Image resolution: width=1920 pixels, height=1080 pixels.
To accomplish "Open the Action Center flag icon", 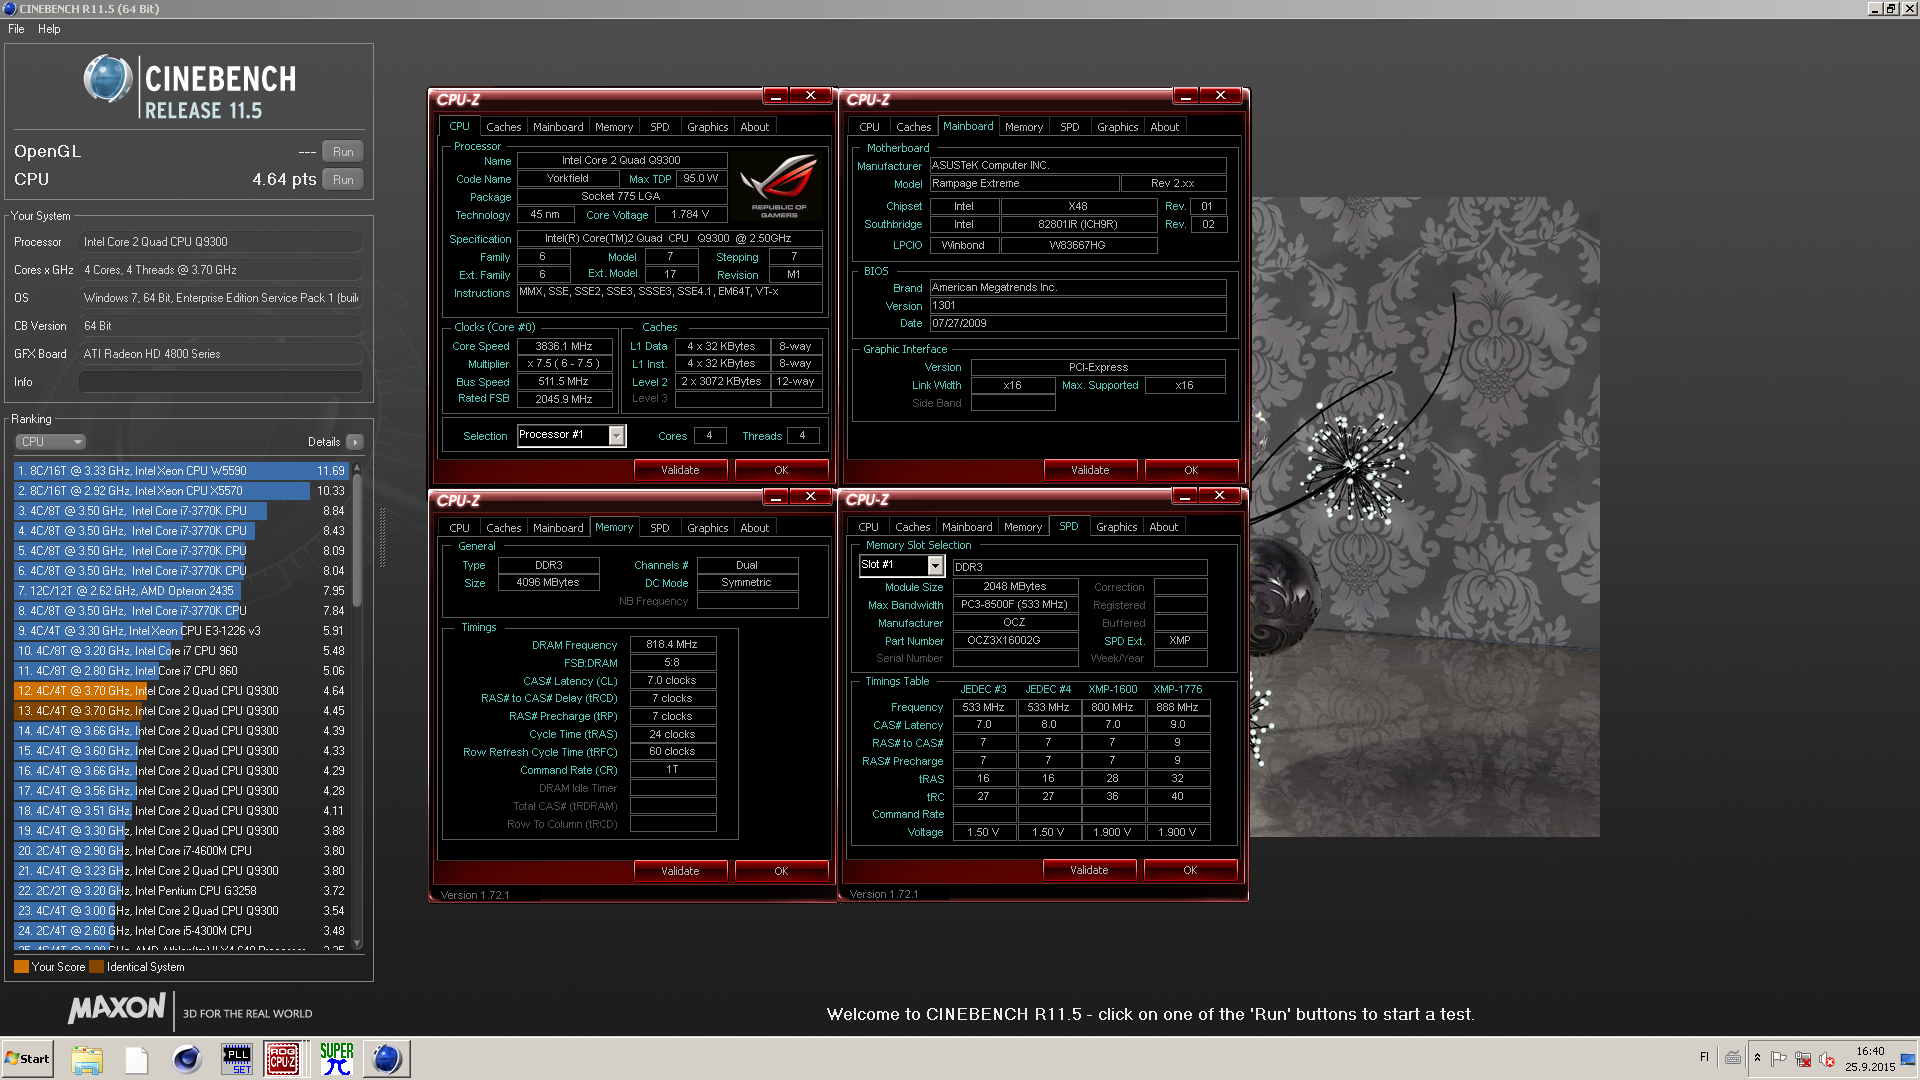I will [1778, 1058].
